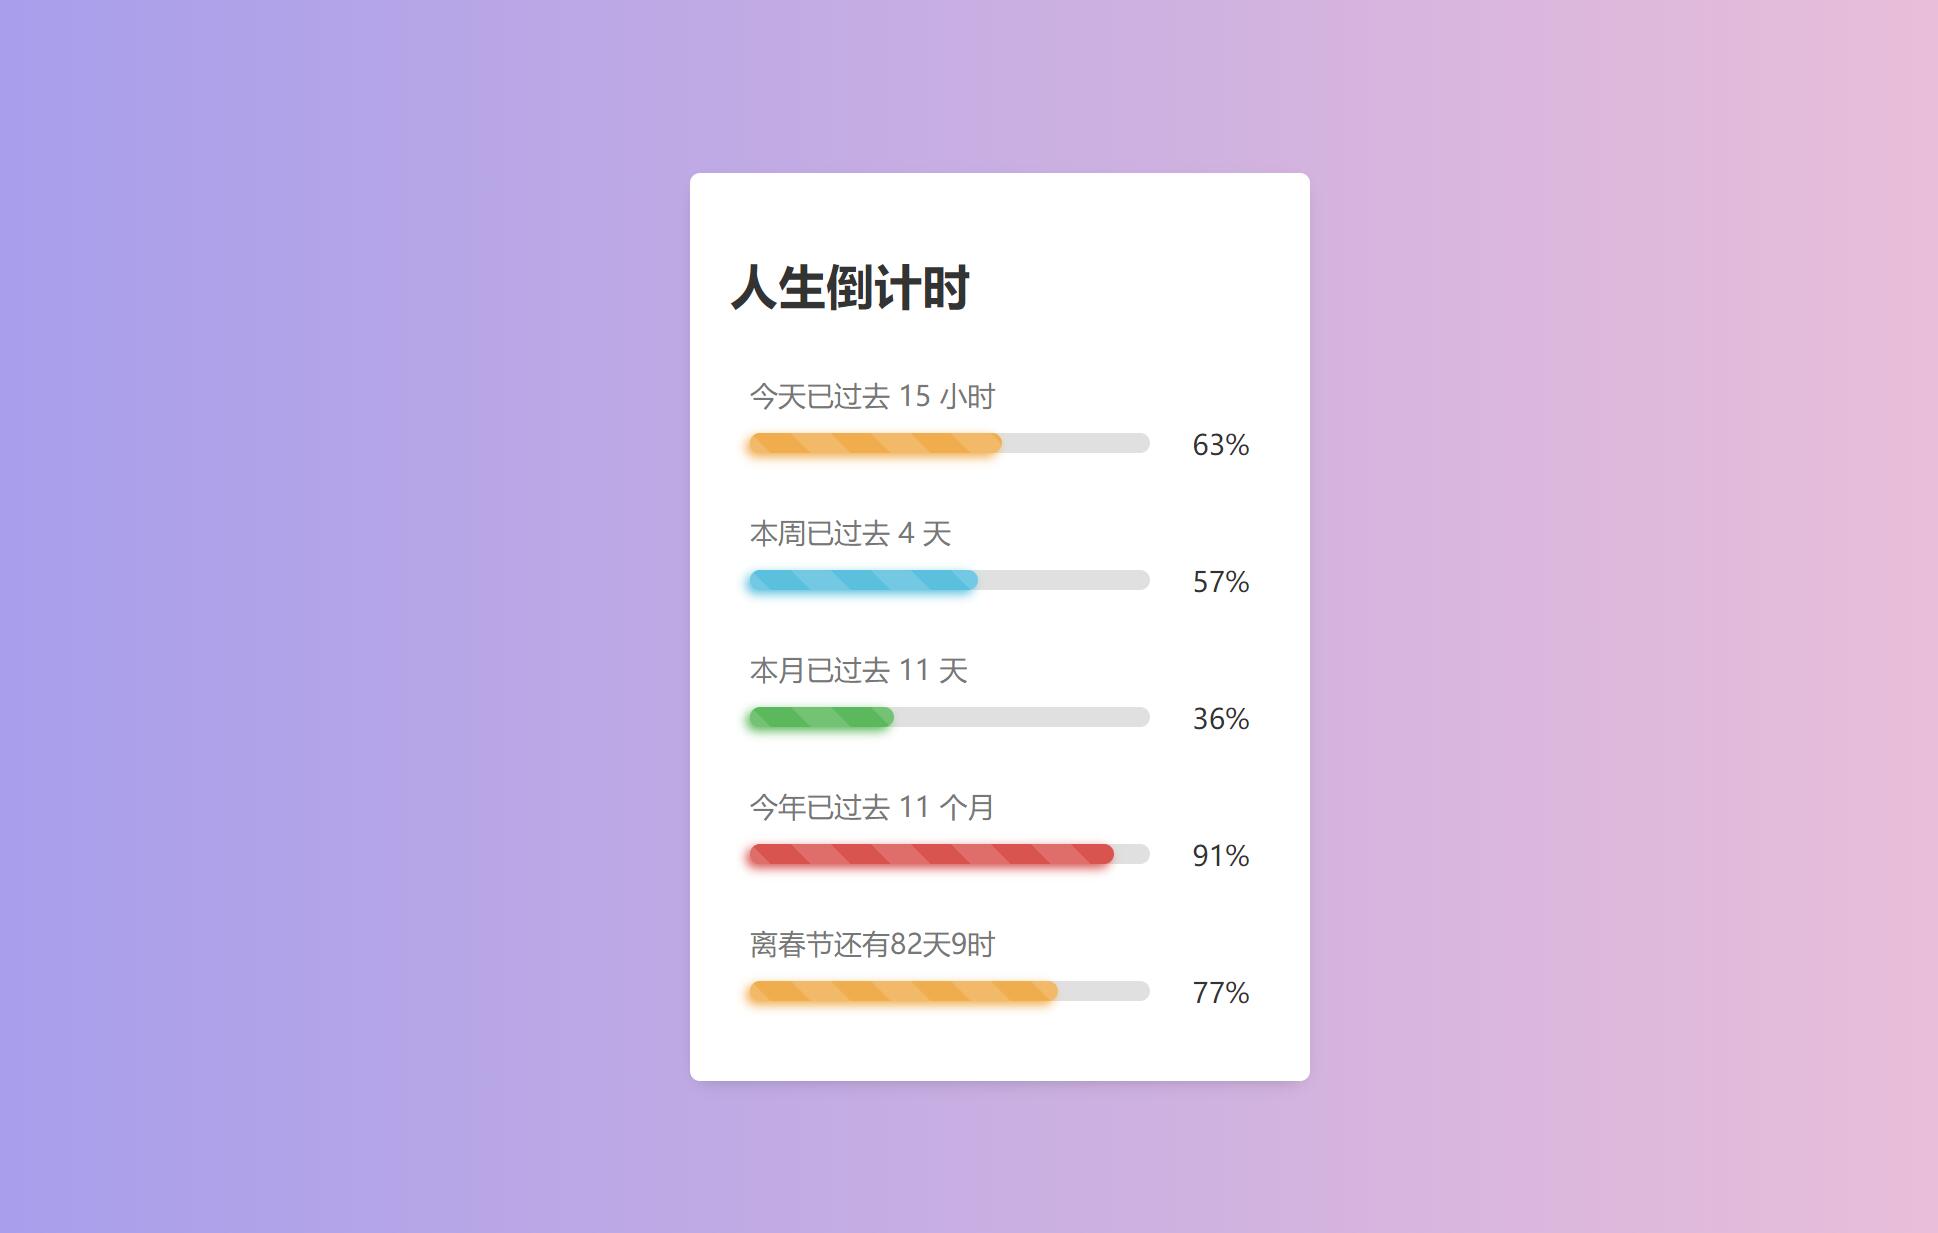This screenshot has width=1938, height=1233.
Task: Click the unfilled gray end of the yearly bar
Action: [1132, 854]
